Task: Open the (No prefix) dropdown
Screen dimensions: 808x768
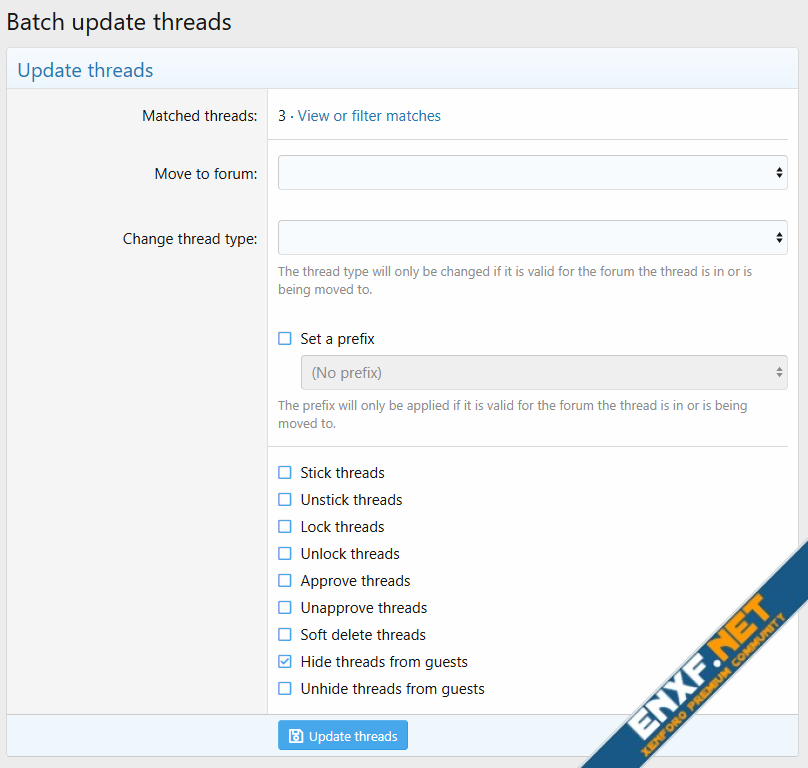Action: pos(543,373)
